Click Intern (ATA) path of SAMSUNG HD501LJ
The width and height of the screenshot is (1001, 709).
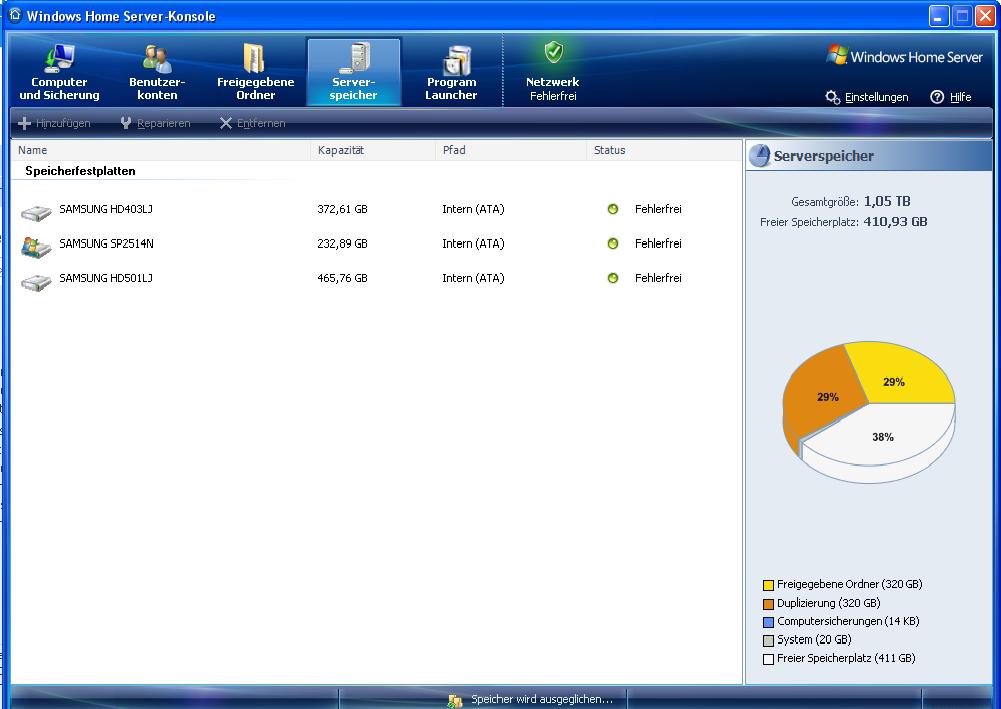(x=473, y=278)
